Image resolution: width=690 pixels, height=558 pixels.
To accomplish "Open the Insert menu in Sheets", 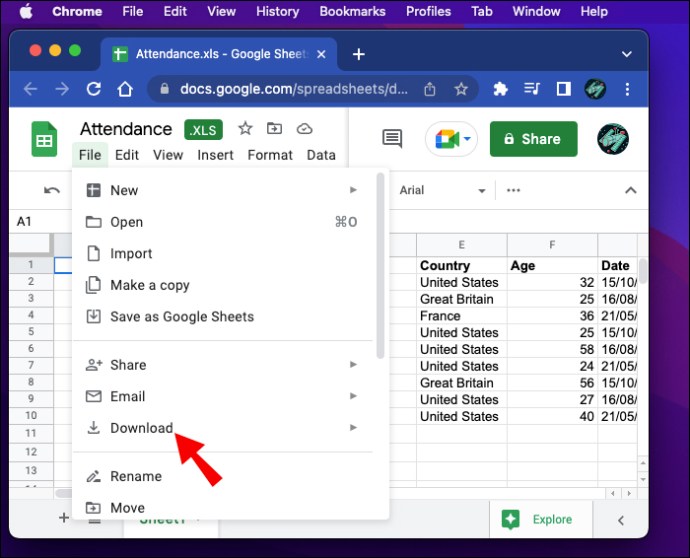I will point(215,155).
